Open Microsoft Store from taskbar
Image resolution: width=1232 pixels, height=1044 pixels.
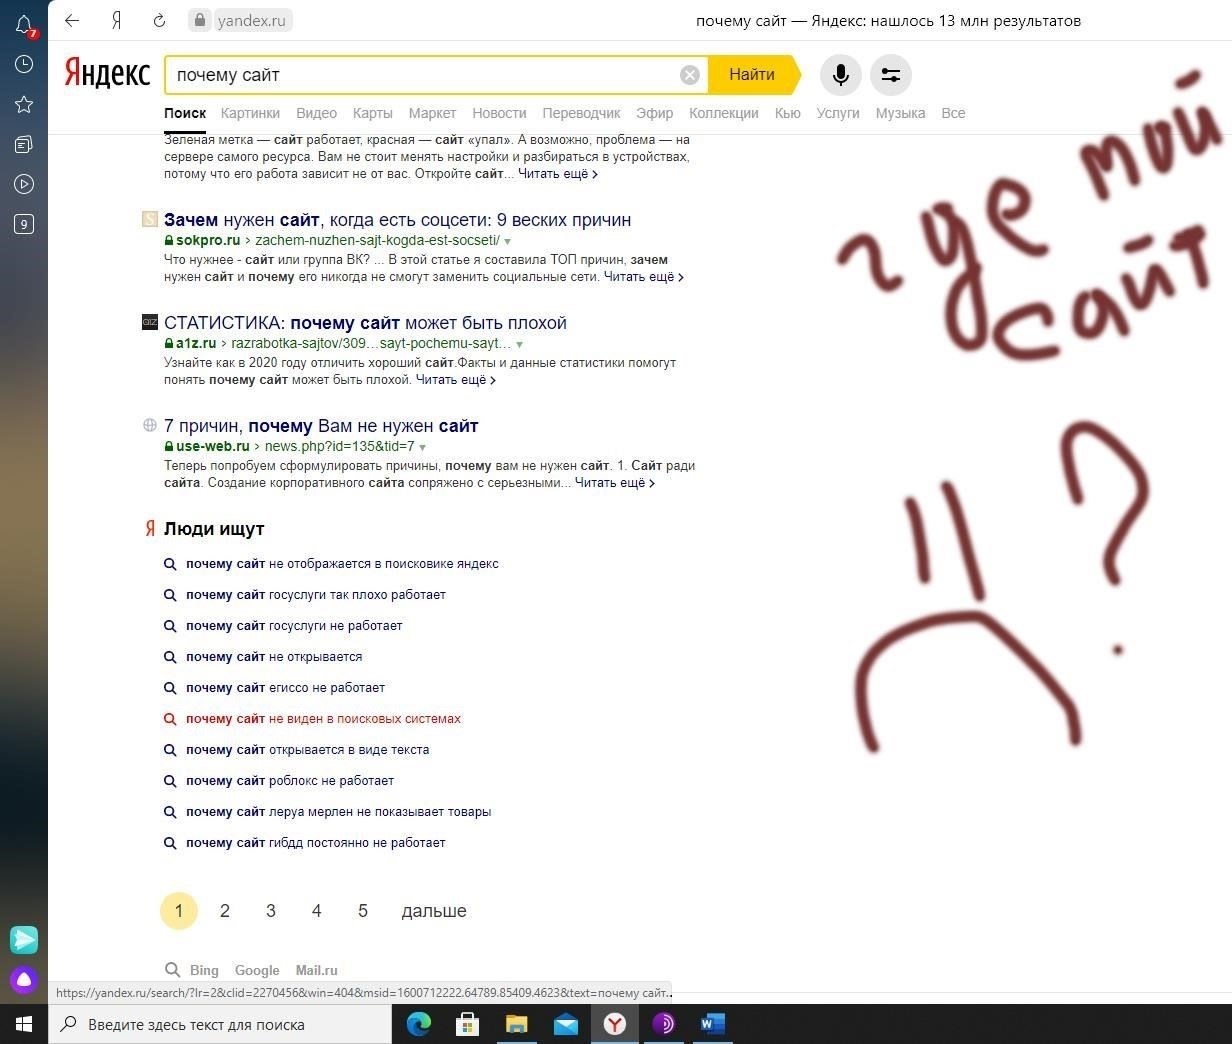(467, 1024)
